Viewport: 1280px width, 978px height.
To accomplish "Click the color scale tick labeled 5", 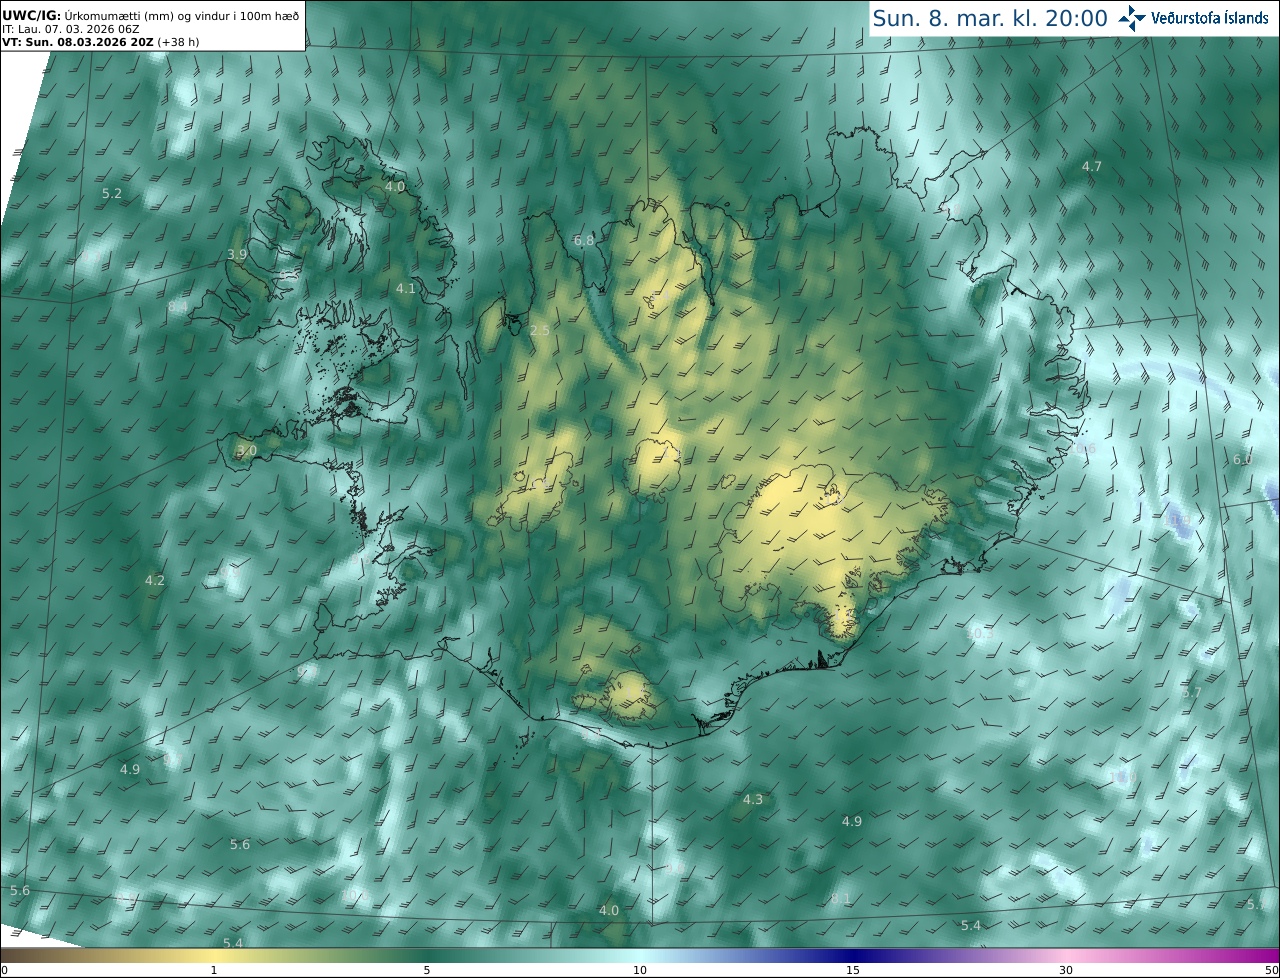I will 427,970.
